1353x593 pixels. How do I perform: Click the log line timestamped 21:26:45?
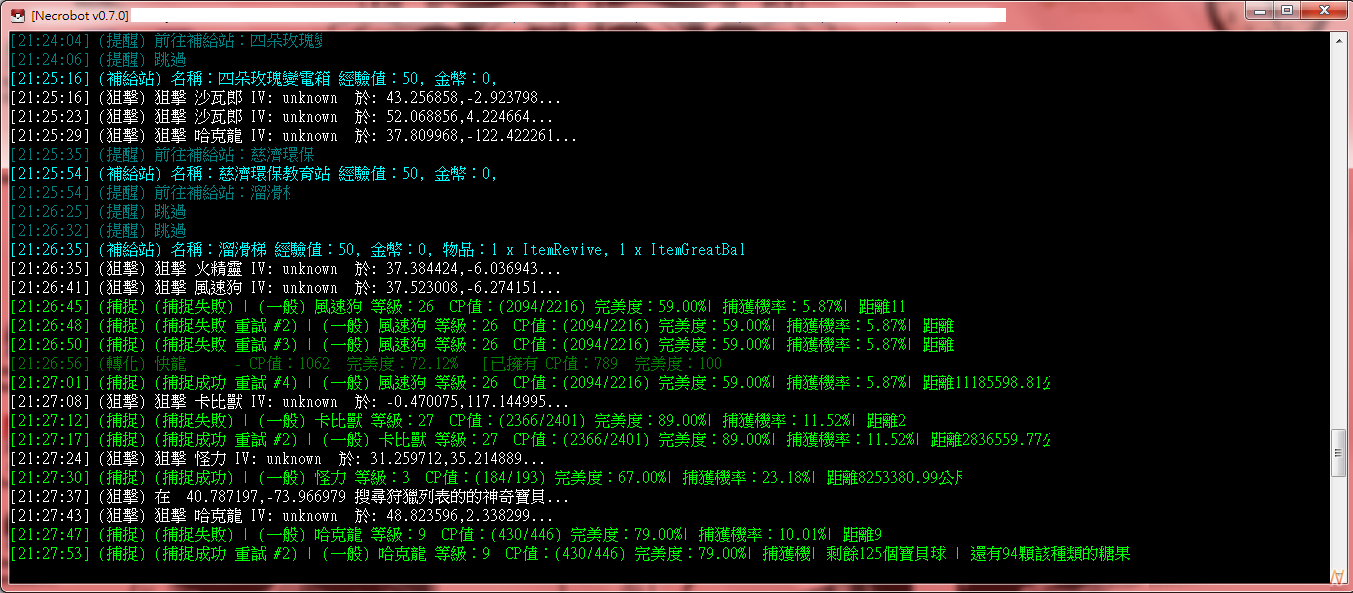[458, 307]
